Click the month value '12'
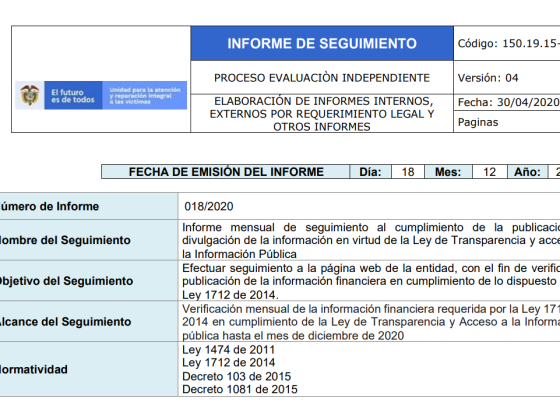The width and height of the screenshot is (560, 420). [489, 172]
